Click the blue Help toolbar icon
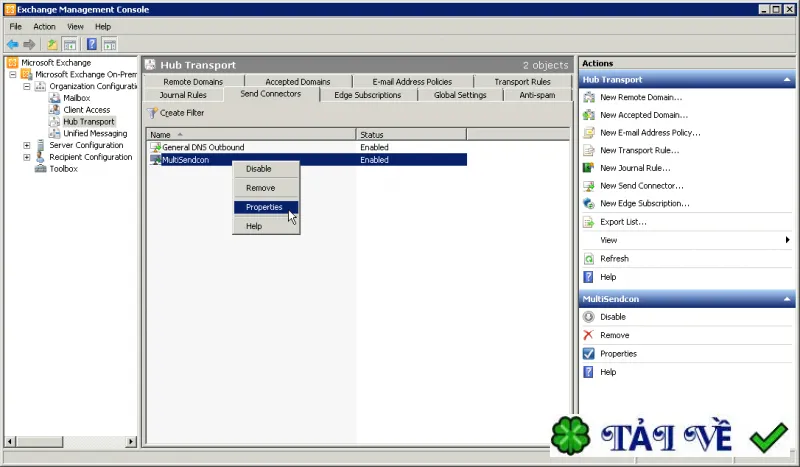The height and width of the screenshot is (467, 800). tap(92, 44)
